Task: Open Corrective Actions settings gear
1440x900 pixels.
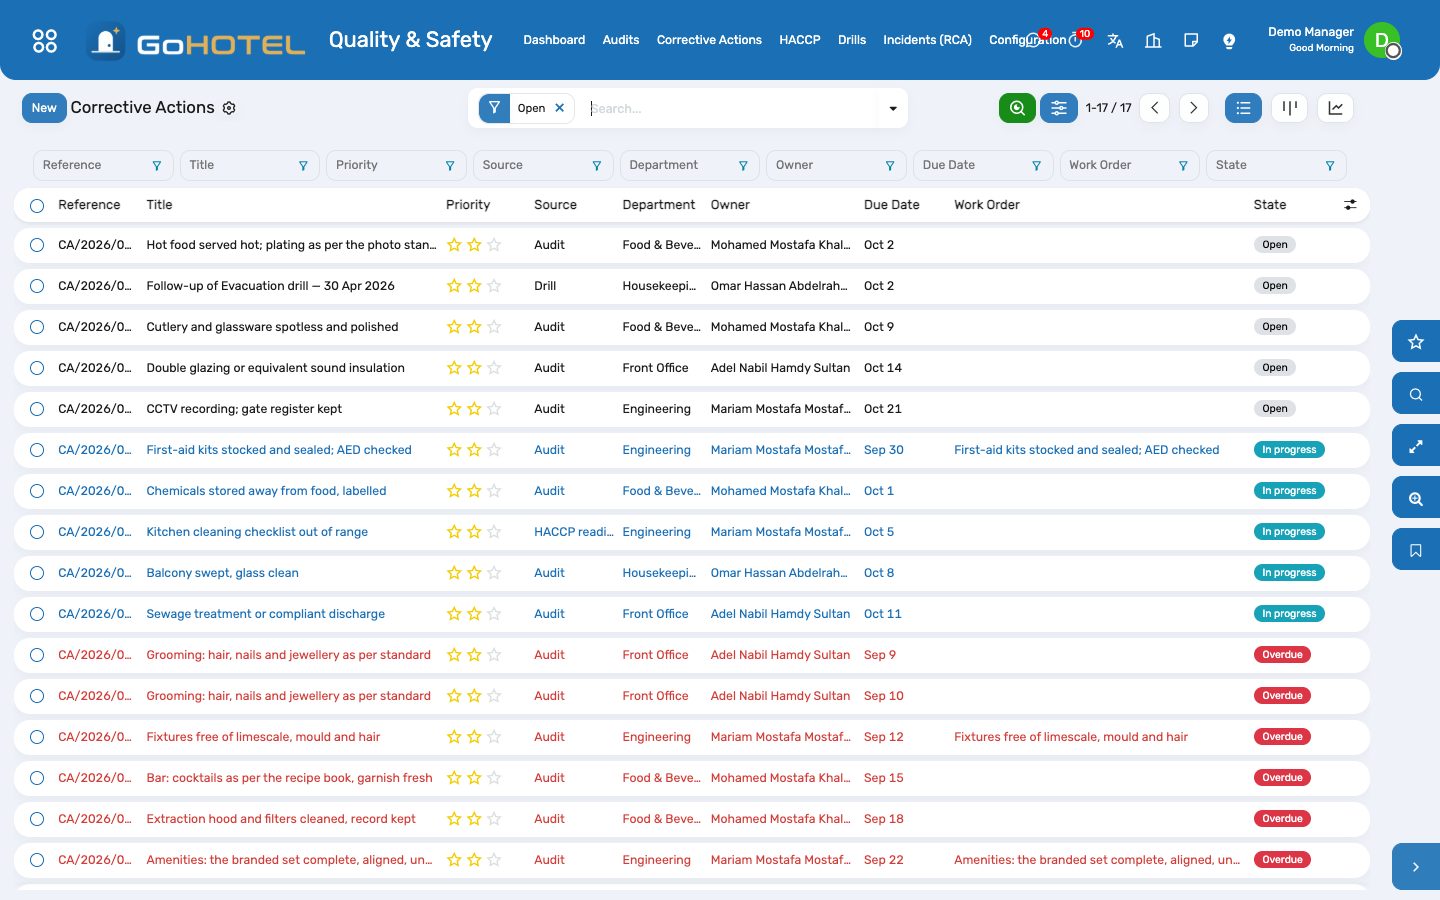Action: pos(229,108)
